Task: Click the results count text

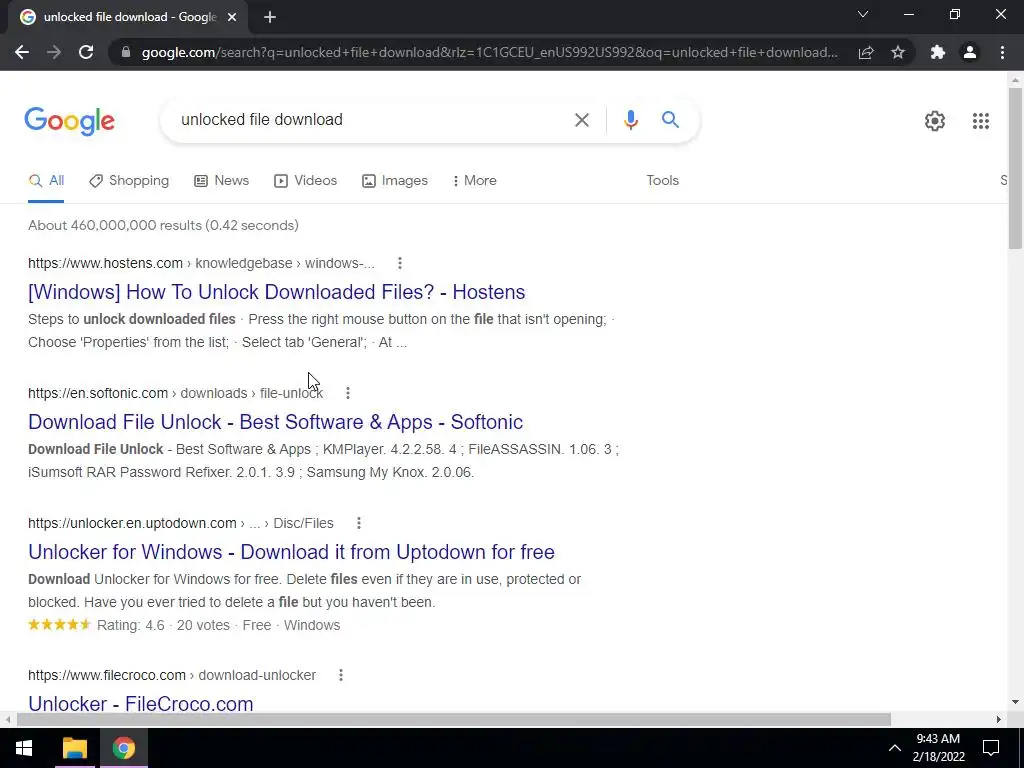Action: [x=163, y=225]
